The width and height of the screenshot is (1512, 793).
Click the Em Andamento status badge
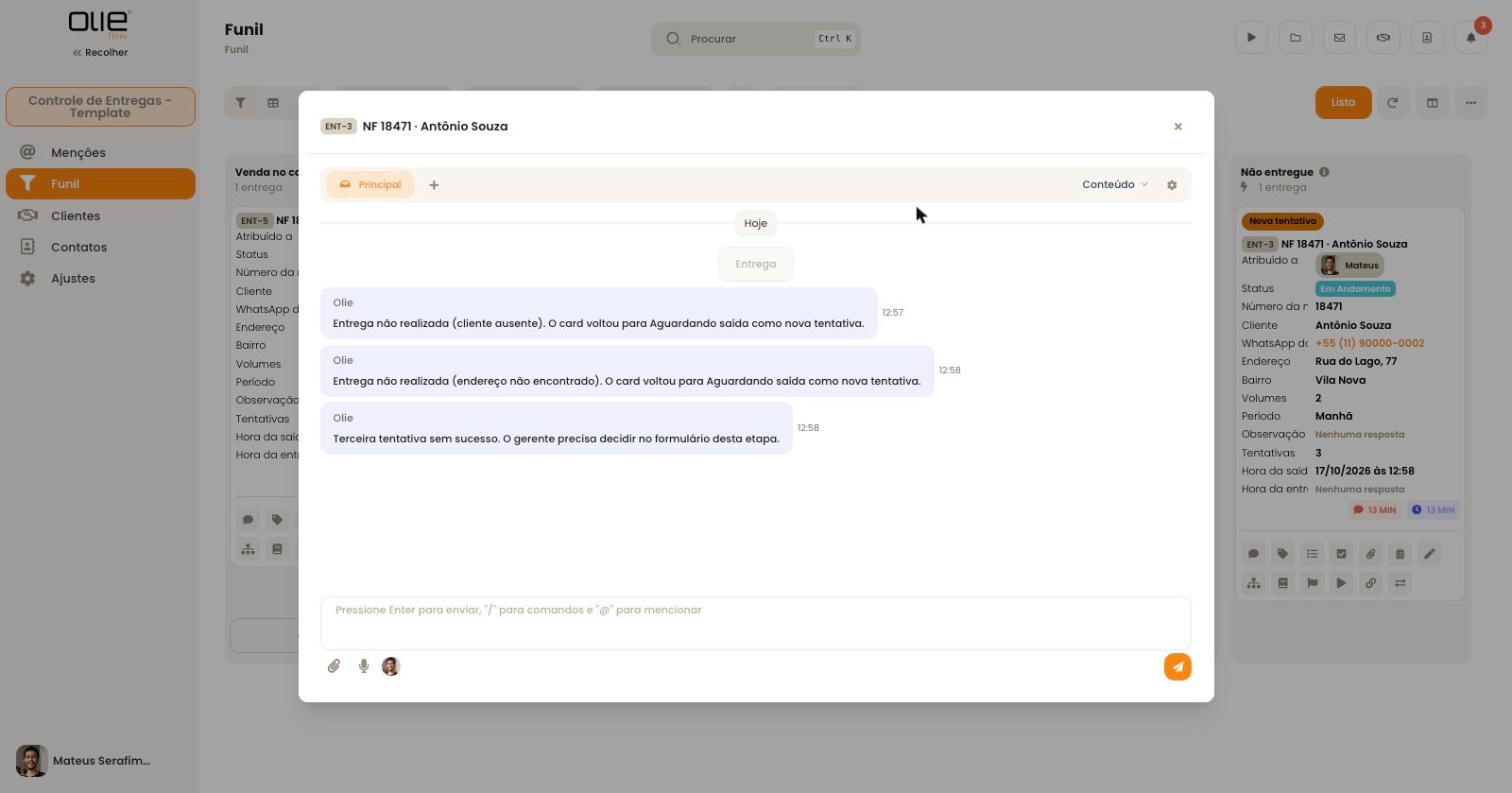(x=1356, y=289)
